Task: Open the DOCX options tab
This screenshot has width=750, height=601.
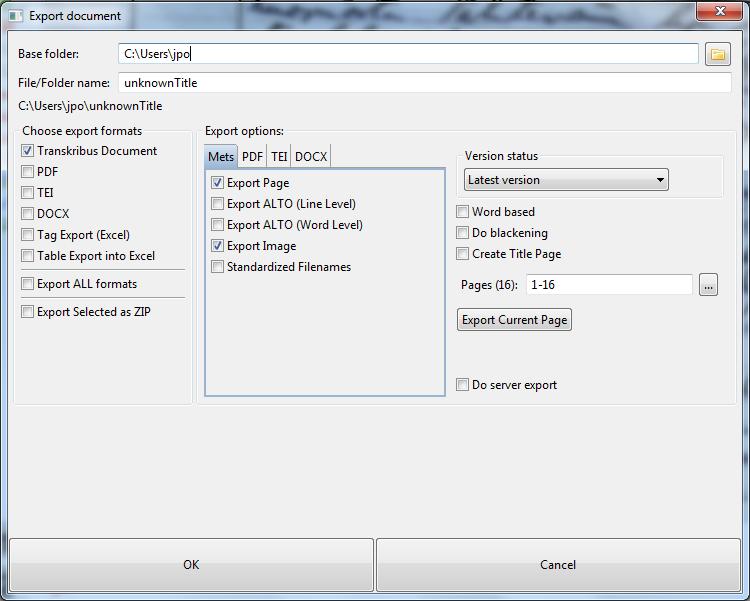Action: coord(311,156)
